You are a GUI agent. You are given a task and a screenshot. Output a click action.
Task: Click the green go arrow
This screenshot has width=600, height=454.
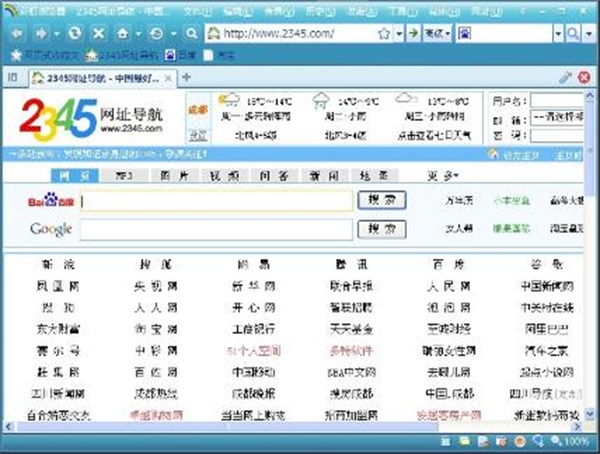(413, 33)
